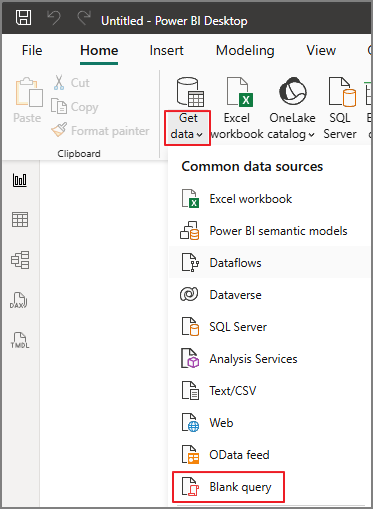
Task: Click the SQL Server ribbon button
Action: (x=340, y=108)
